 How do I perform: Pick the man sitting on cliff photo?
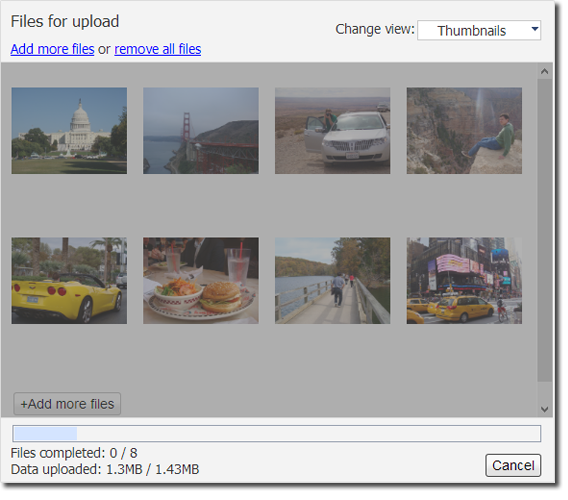[464, 130]
